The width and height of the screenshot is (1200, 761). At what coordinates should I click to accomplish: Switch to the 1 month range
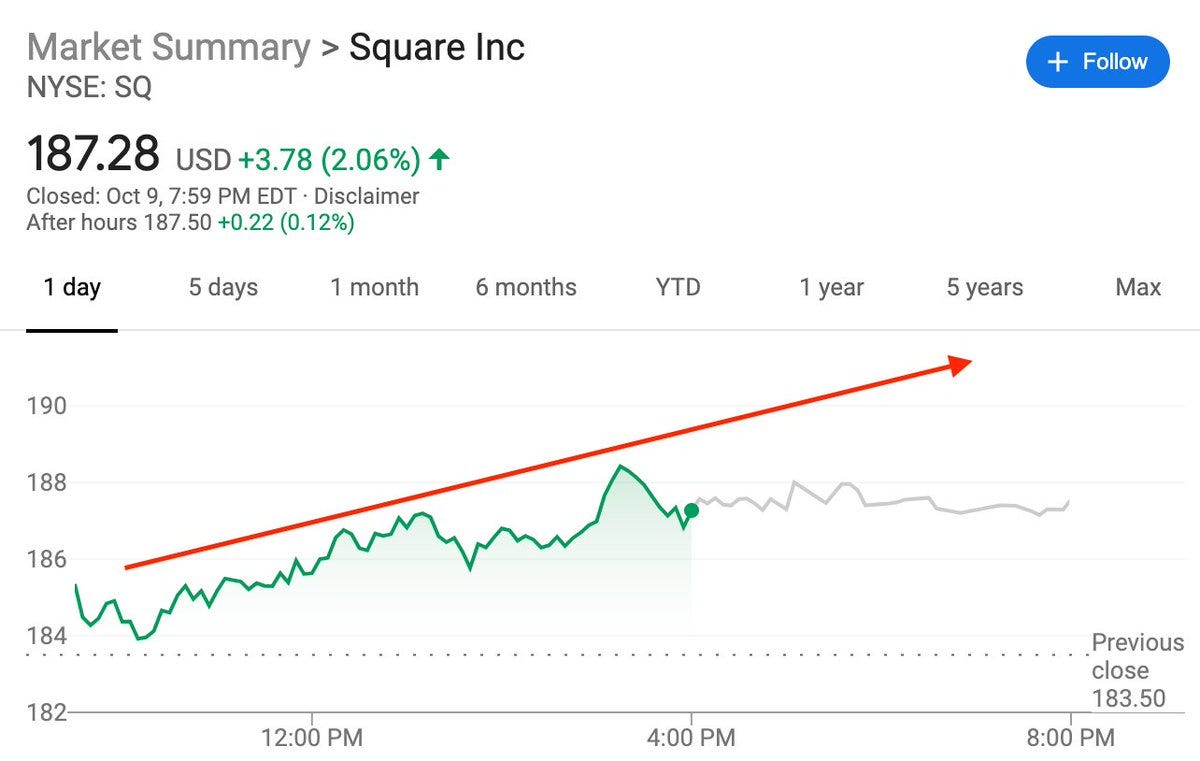tap(374, 288)
